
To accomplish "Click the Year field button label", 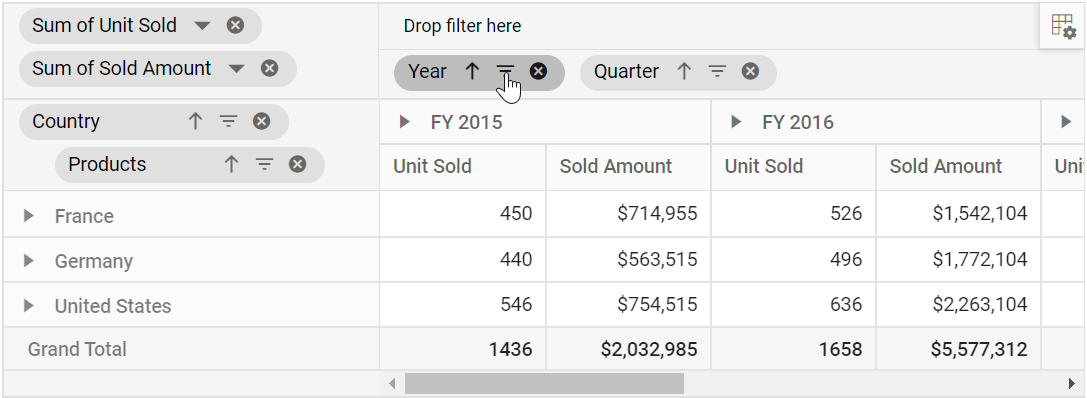I will pyautogui.click(x=428, y=71).
